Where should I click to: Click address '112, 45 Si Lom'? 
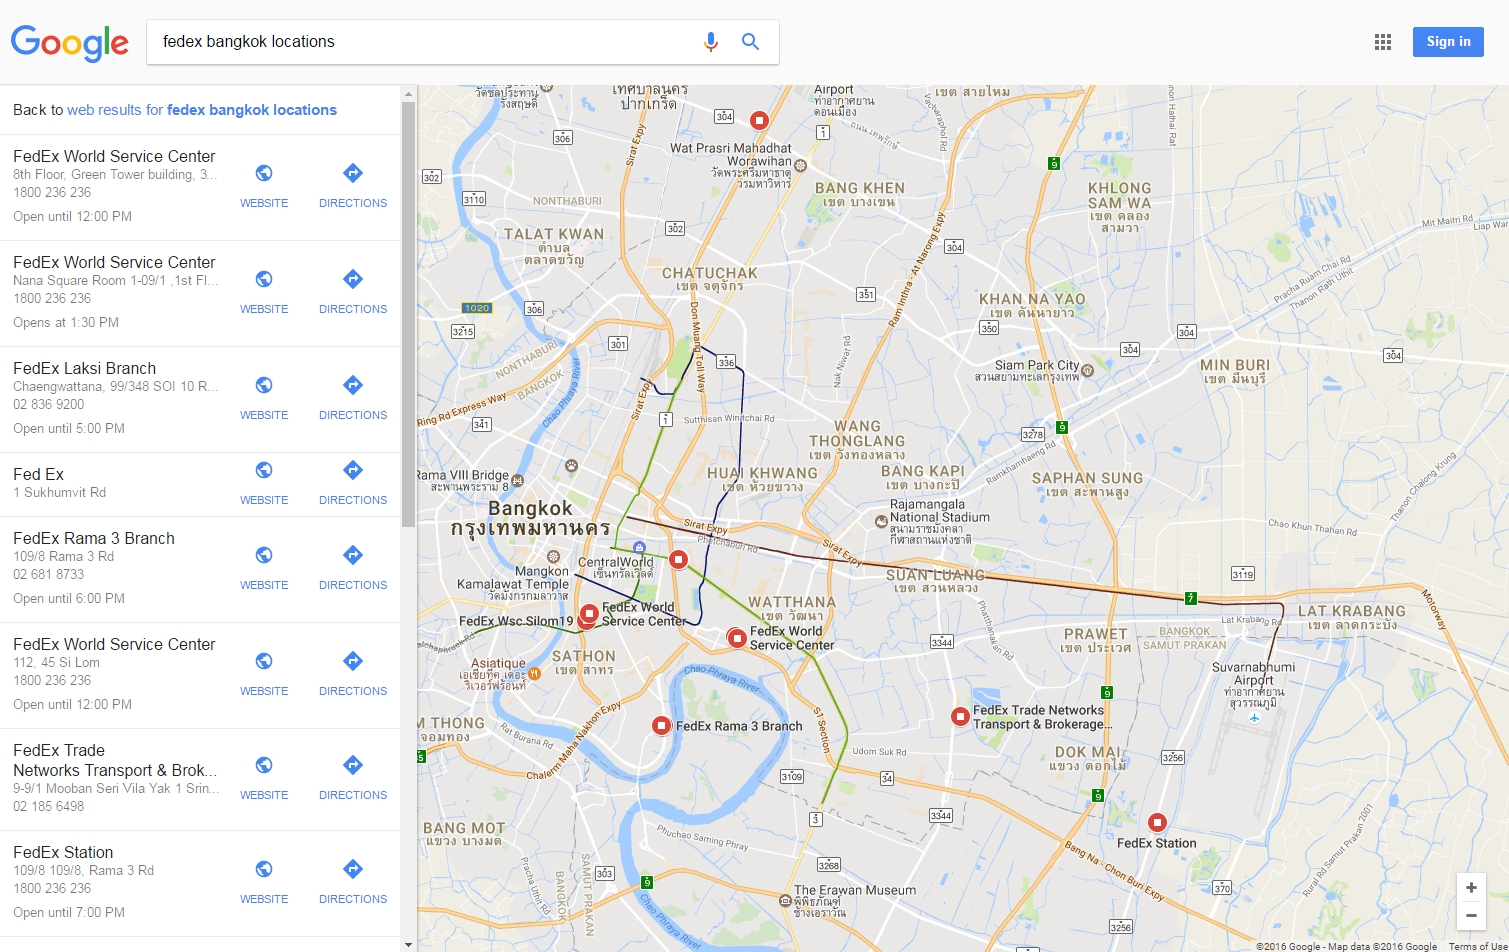[x=56, y=662]
